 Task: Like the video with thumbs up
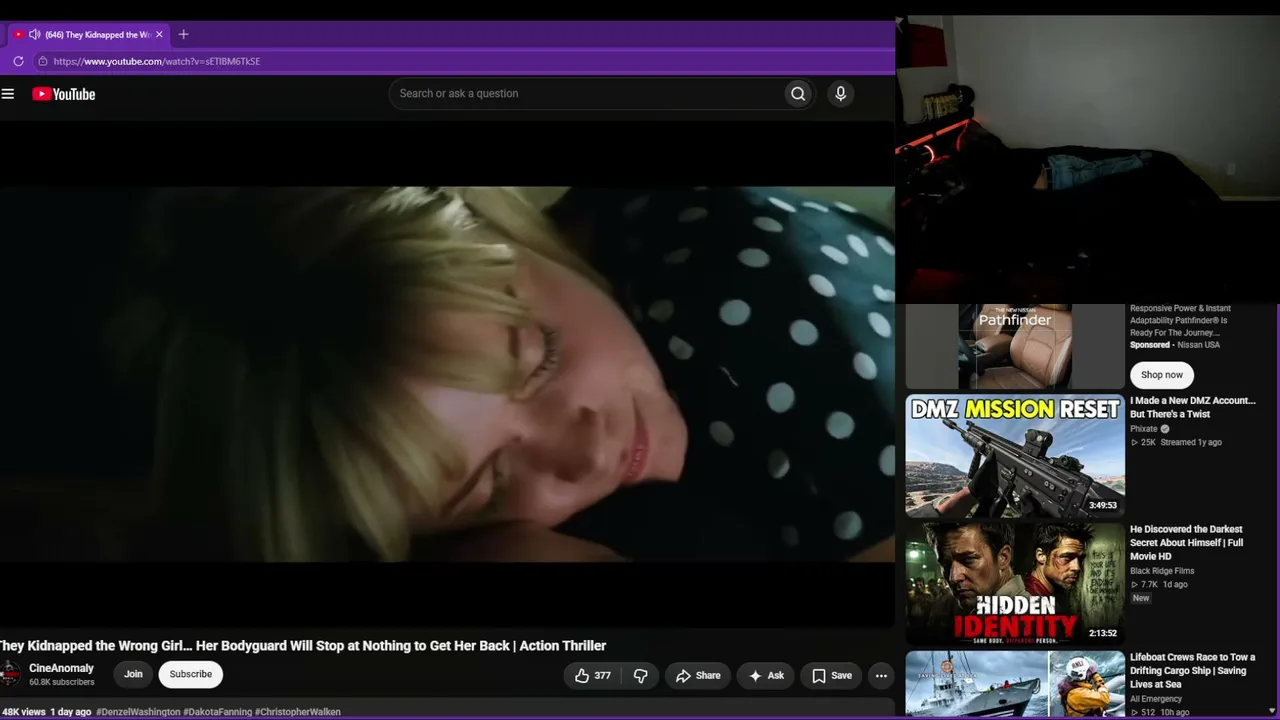click(592, 676)
